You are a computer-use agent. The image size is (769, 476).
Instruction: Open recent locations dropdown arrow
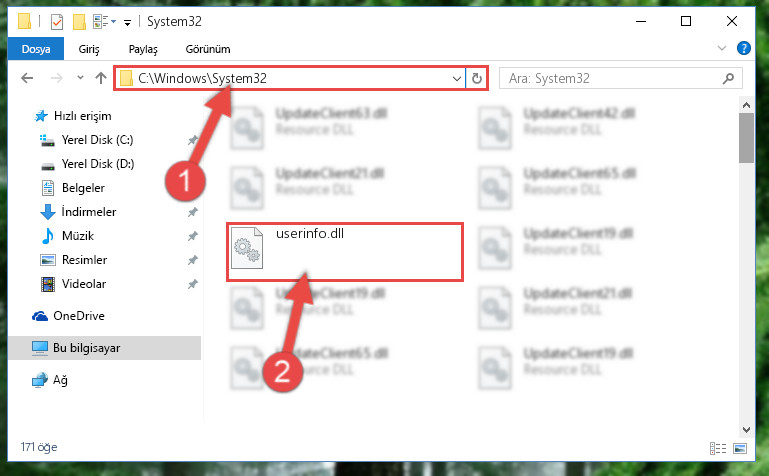[x=80, y=77]
